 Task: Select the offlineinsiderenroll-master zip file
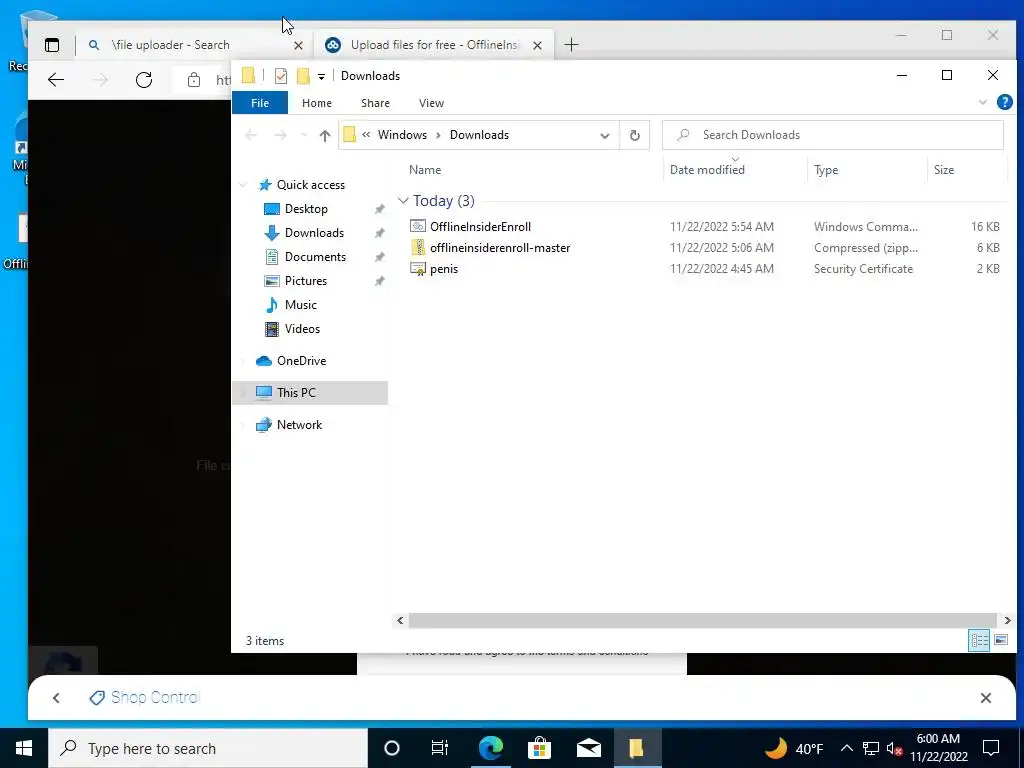coord(500,248)
